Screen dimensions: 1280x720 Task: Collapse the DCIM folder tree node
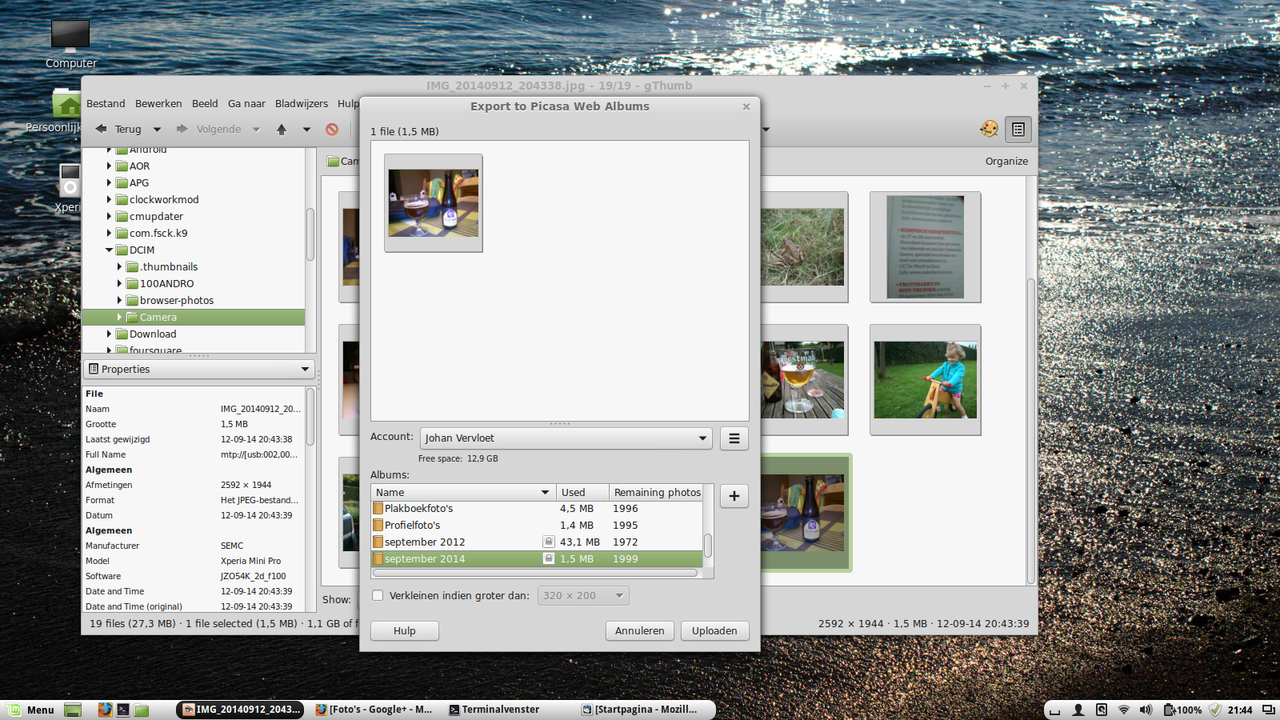click(x=109, y=250)
